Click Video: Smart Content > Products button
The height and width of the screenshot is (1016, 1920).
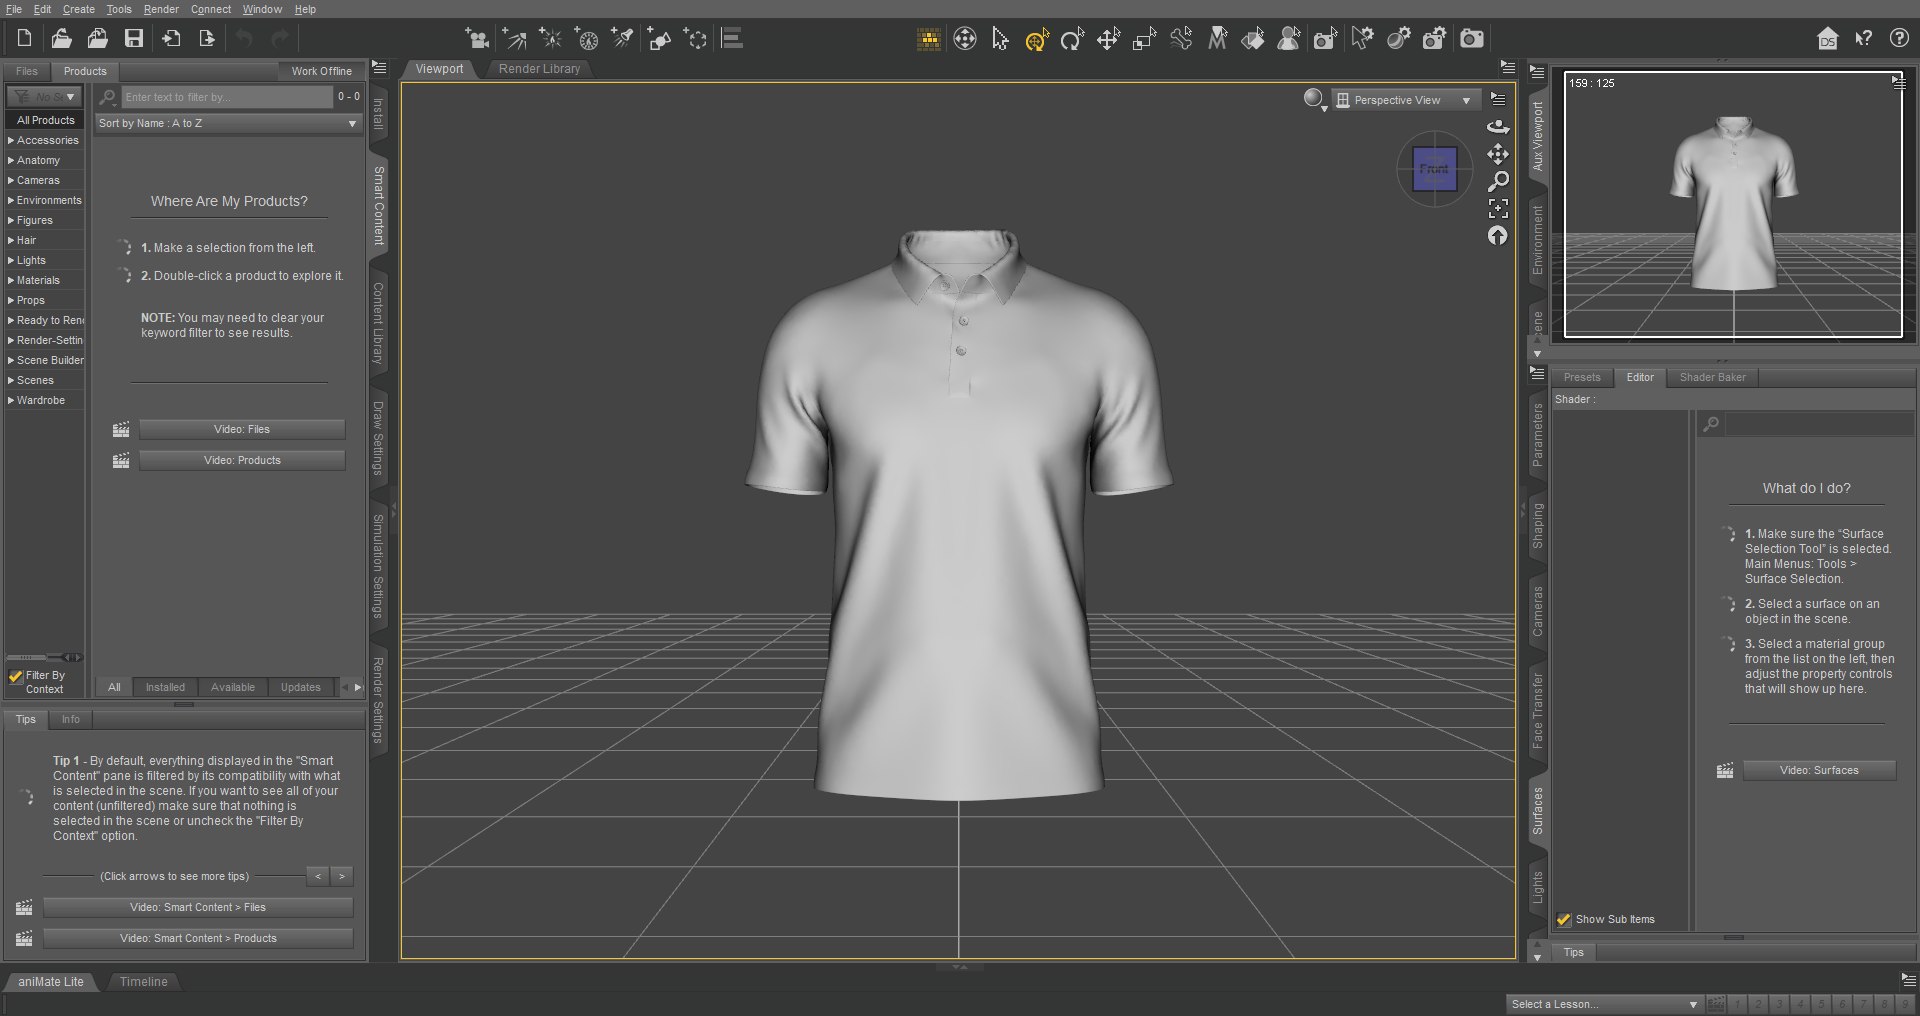tap(198, 938)
